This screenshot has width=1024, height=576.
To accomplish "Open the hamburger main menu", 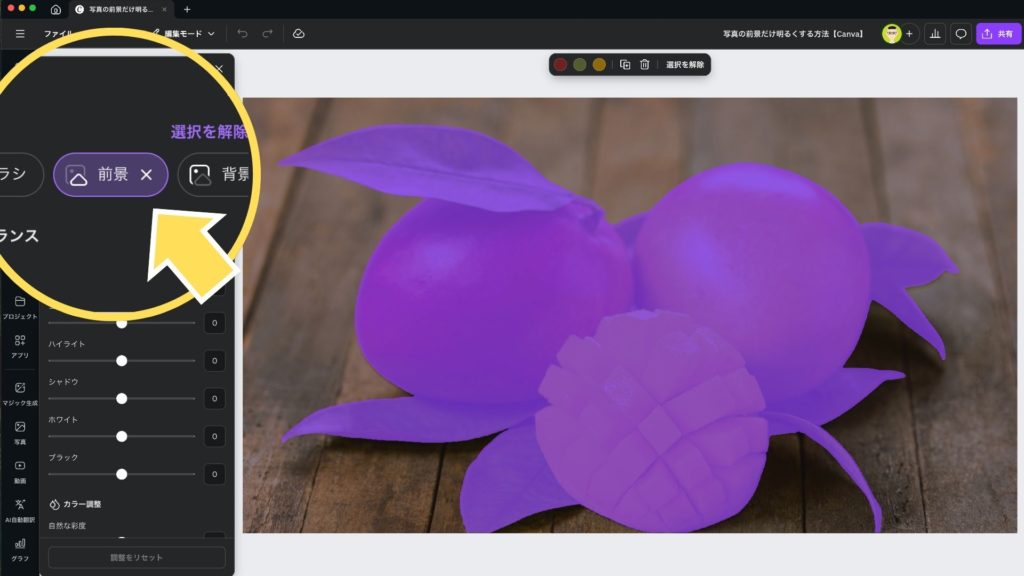I will point(20,34).
